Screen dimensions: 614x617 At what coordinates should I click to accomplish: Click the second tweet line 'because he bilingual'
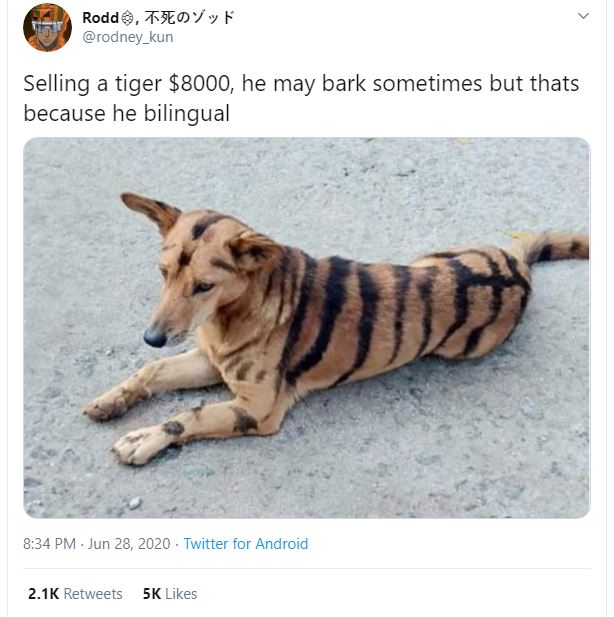pos(126,113)
